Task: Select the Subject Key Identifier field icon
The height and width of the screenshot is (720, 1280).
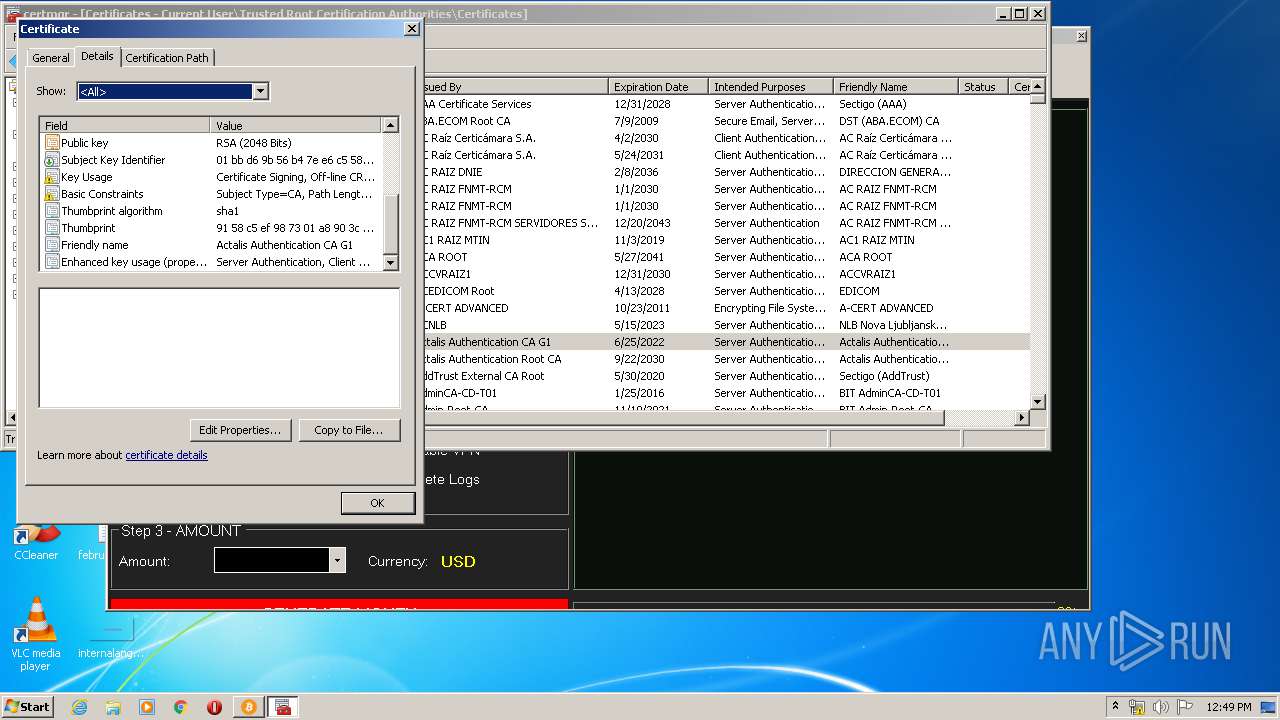Action: 52,160
